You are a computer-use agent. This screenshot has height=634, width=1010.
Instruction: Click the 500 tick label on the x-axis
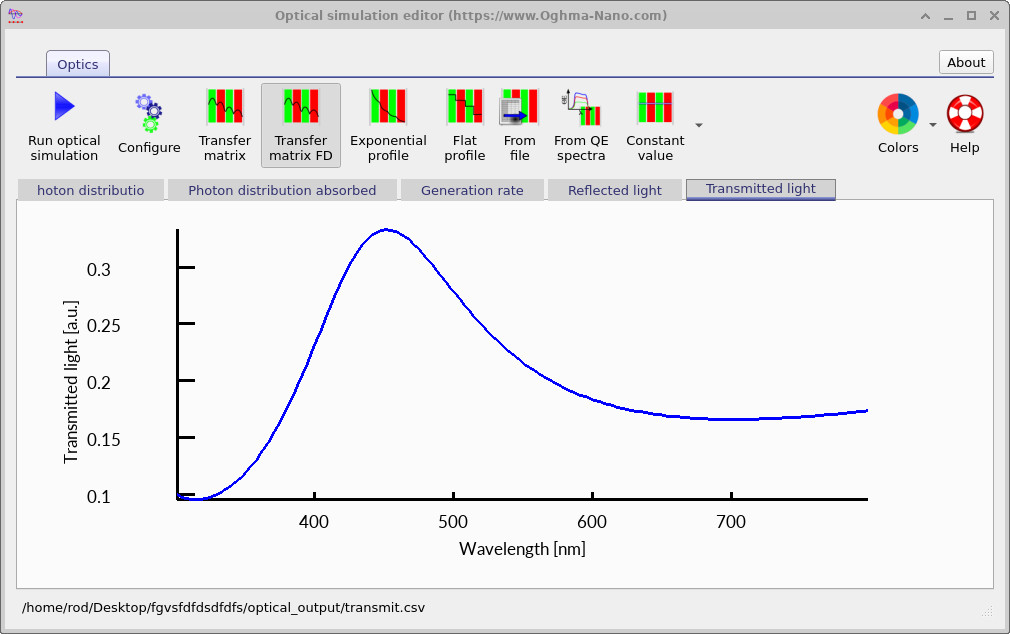point(453,522)
